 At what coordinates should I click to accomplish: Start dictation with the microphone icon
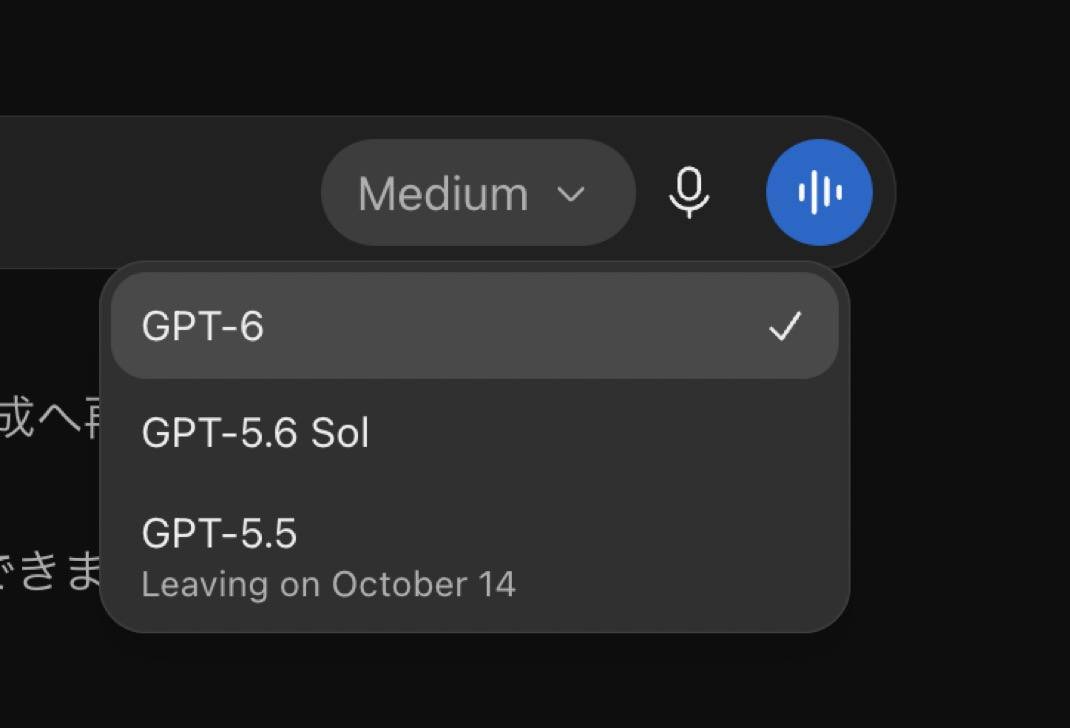click(x=689, y=192)
